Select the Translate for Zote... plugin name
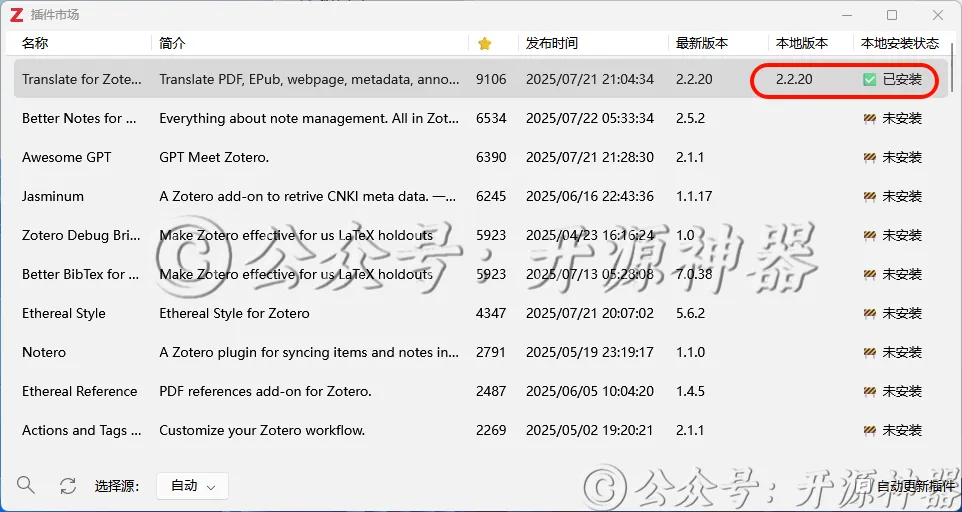 [82, 79]
